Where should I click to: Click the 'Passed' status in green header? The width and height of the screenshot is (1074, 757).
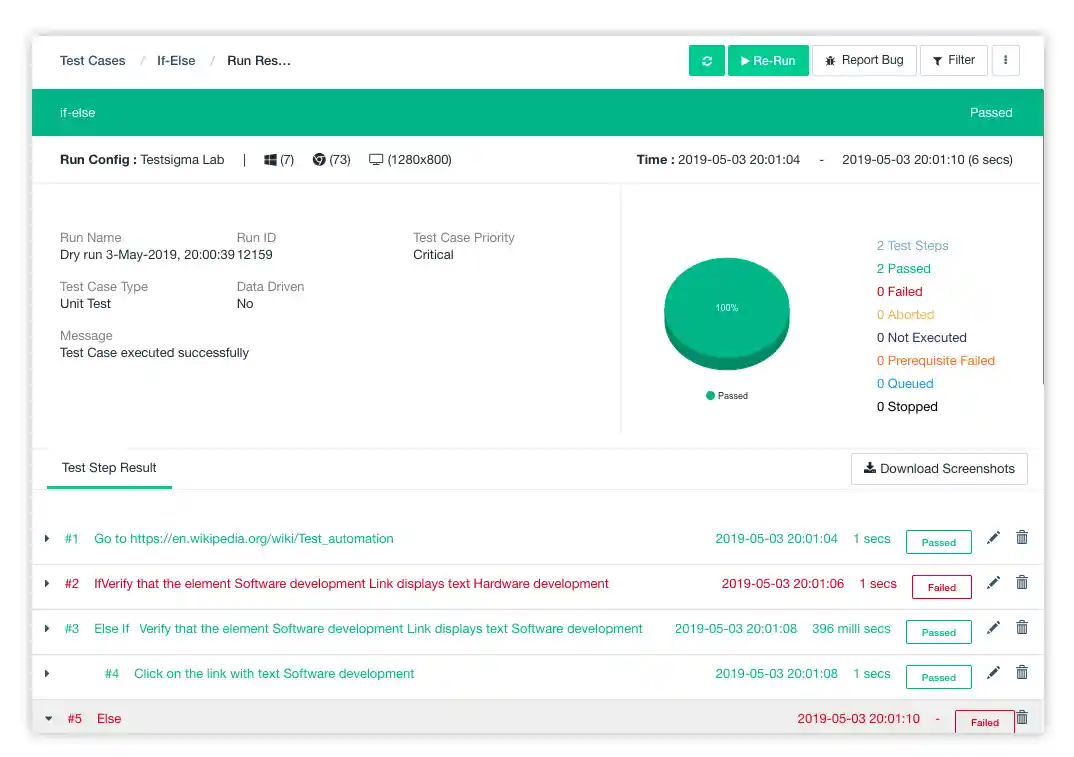pos(990,113)
